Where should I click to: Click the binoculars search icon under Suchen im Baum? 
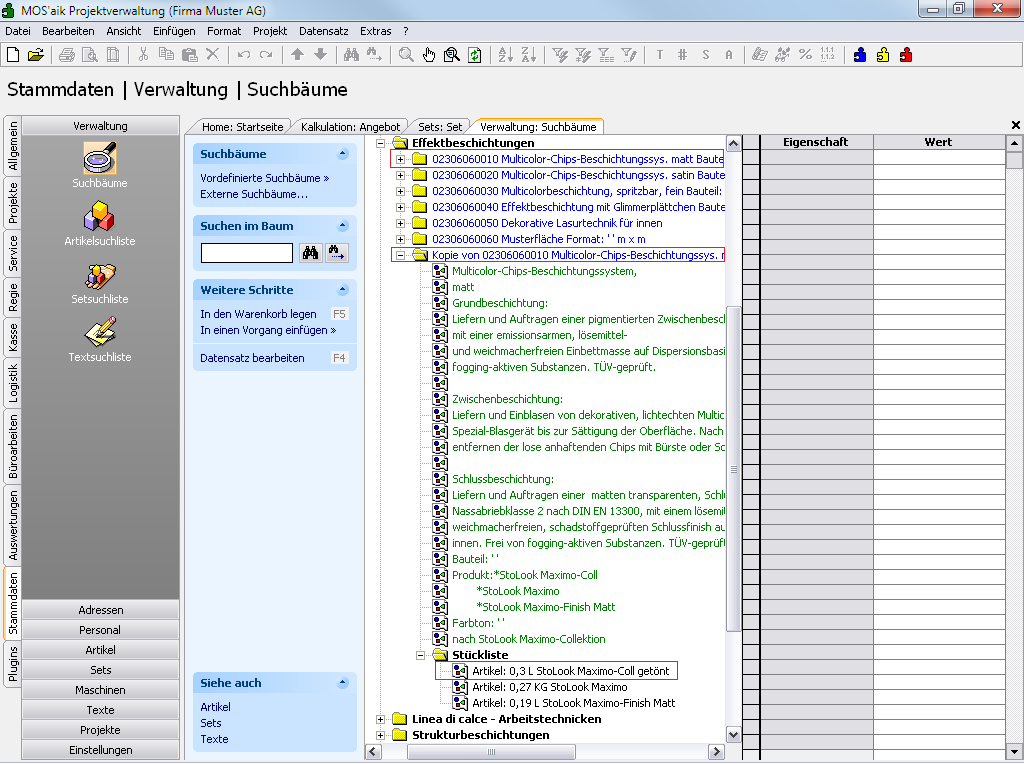point(310,253)
